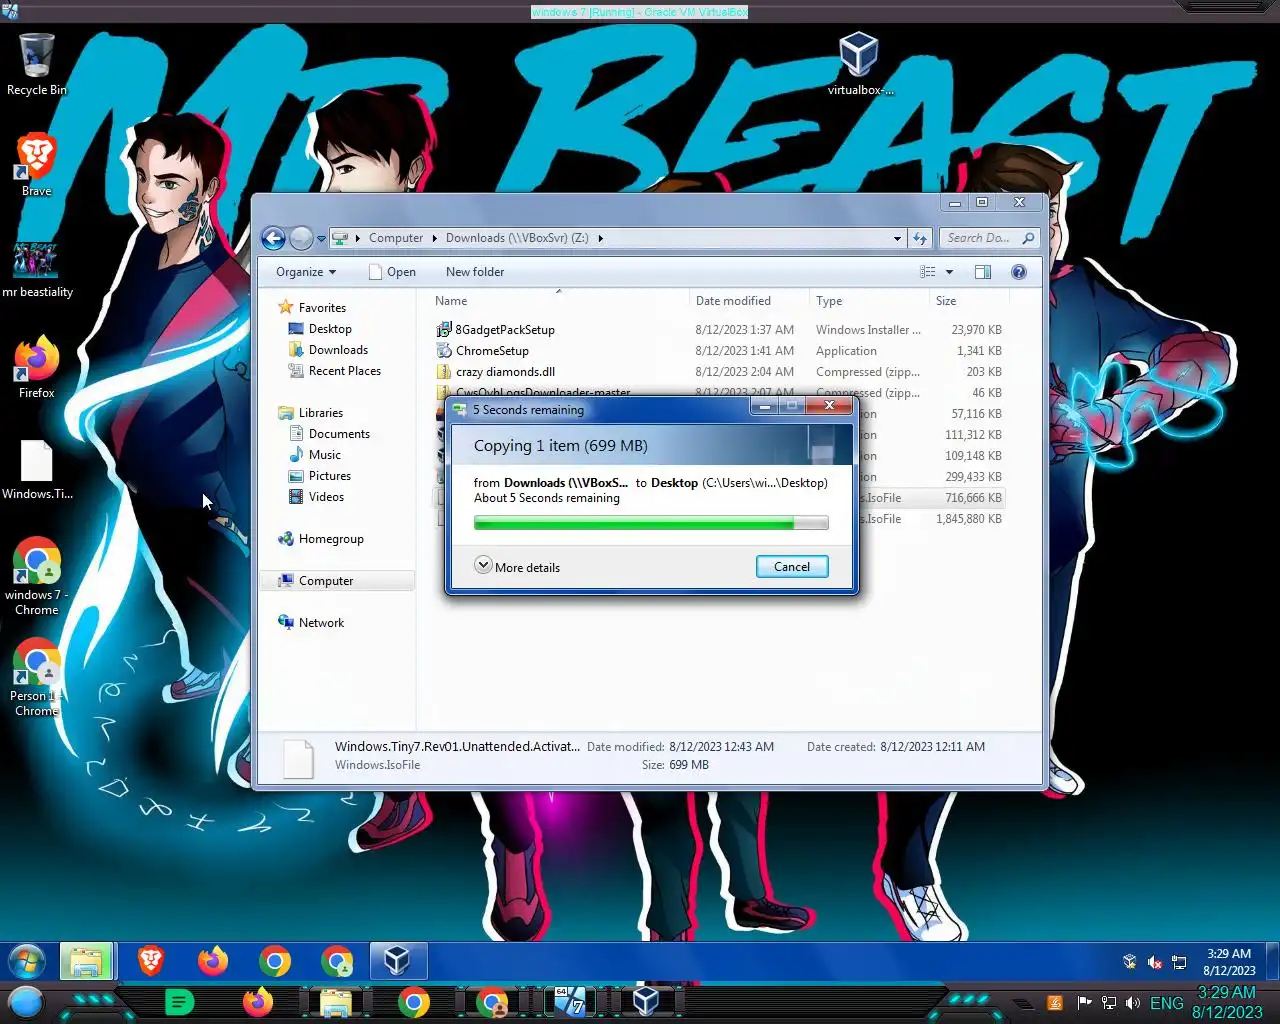The image size is (1280, 1024).
Task: Click New folder in the toolbar
Action: click(475, 272)
